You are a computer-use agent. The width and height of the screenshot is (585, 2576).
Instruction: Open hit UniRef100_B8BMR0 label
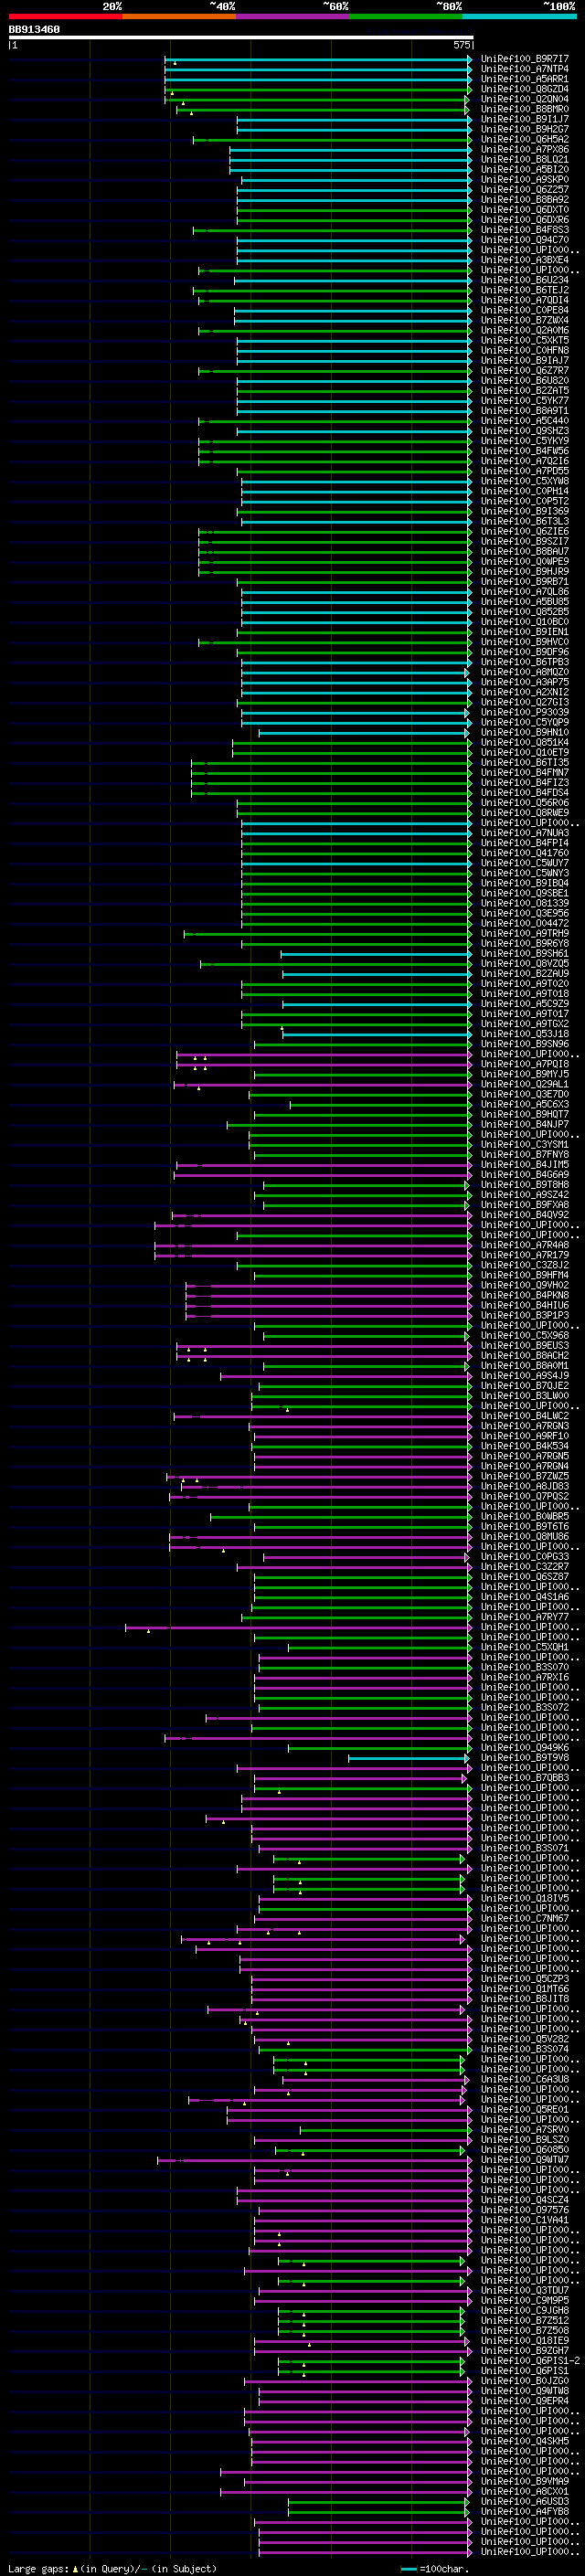point(525,109)
